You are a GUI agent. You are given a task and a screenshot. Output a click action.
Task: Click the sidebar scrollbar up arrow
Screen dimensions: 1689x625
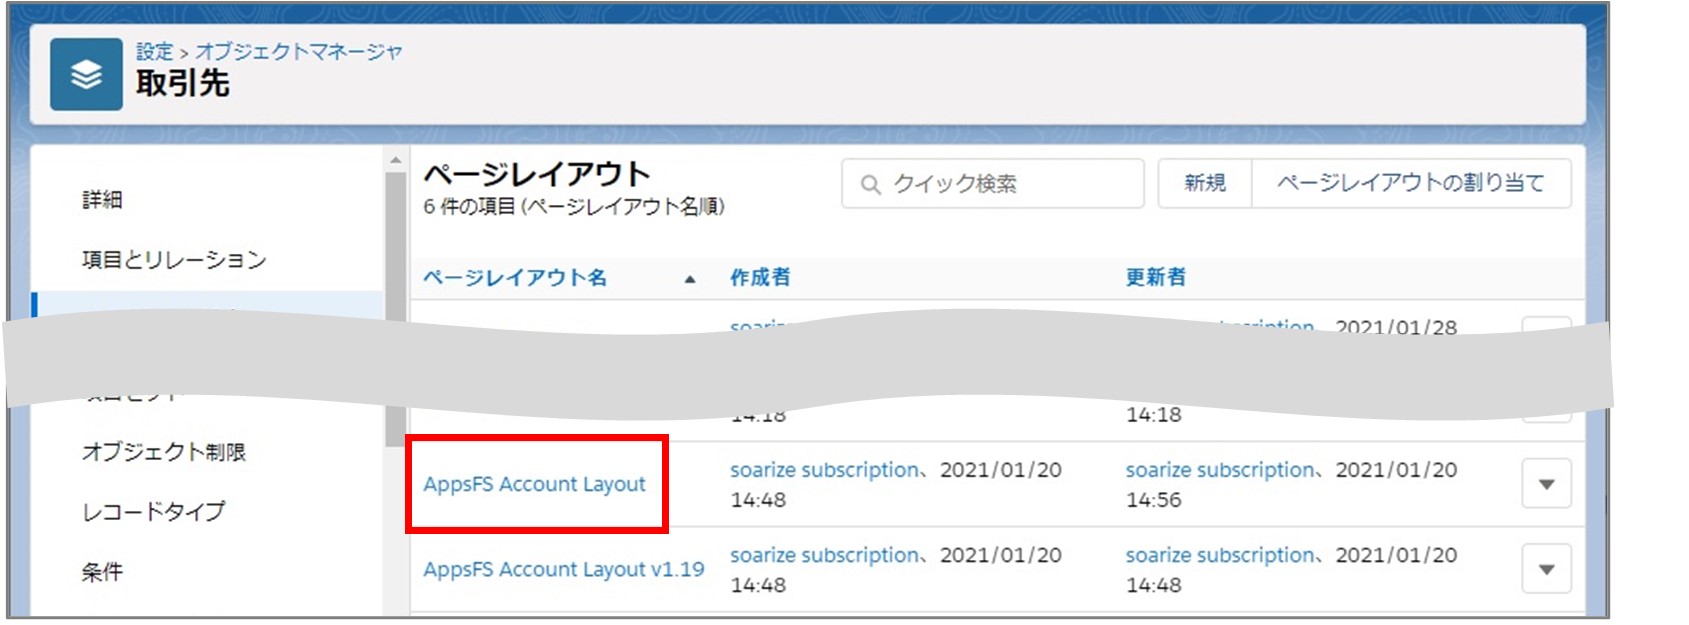[x=396, y=160]
